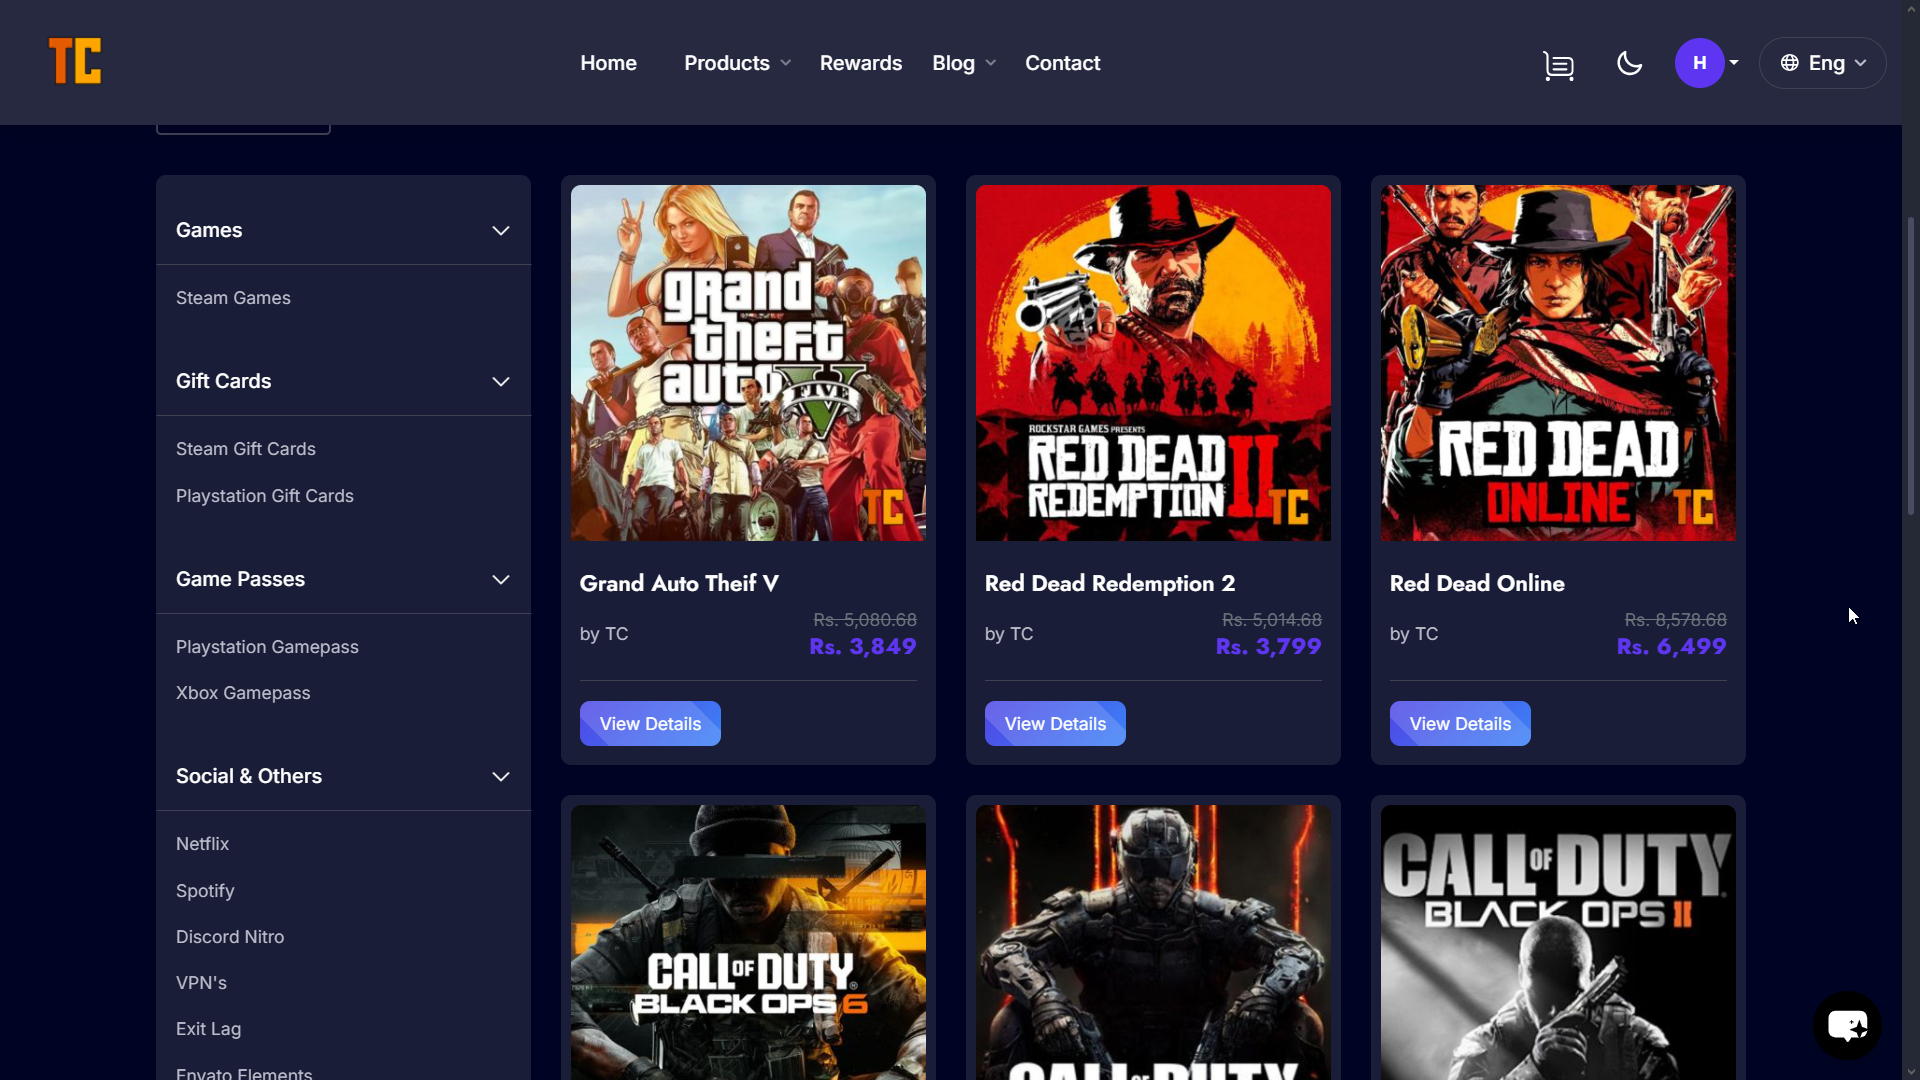Collapse the Gift Cards section chevron
1920x1080 pixels.
click(x=501, y=382)
